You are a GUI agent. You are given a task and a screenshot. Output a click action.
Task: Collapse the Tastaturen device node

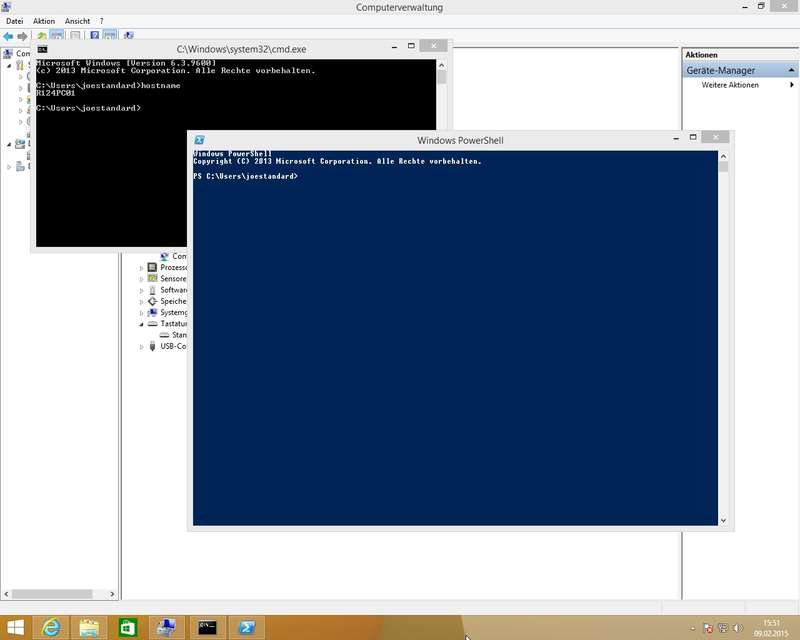point(141,324)
